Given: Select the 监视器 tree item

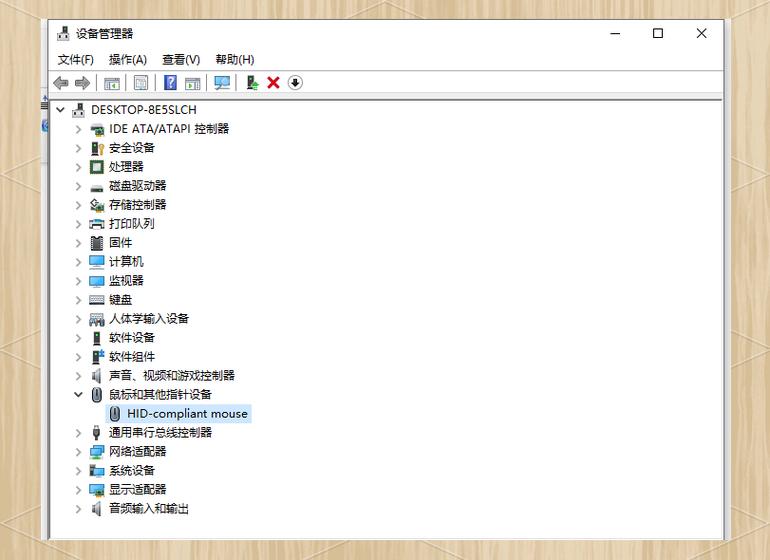Looking at the screenshot, I should (x=126, y=281).
